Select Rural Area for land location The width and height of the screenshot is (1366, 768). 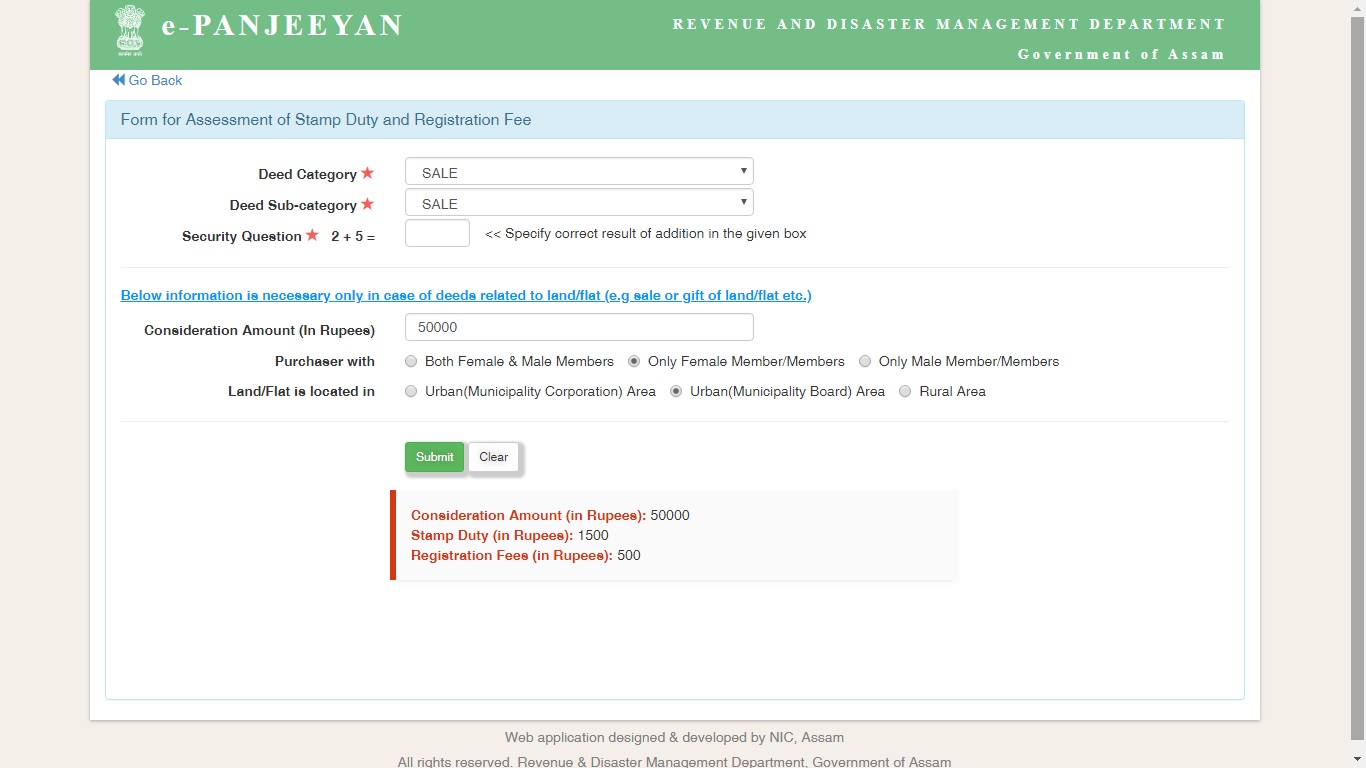coord(905,391)
